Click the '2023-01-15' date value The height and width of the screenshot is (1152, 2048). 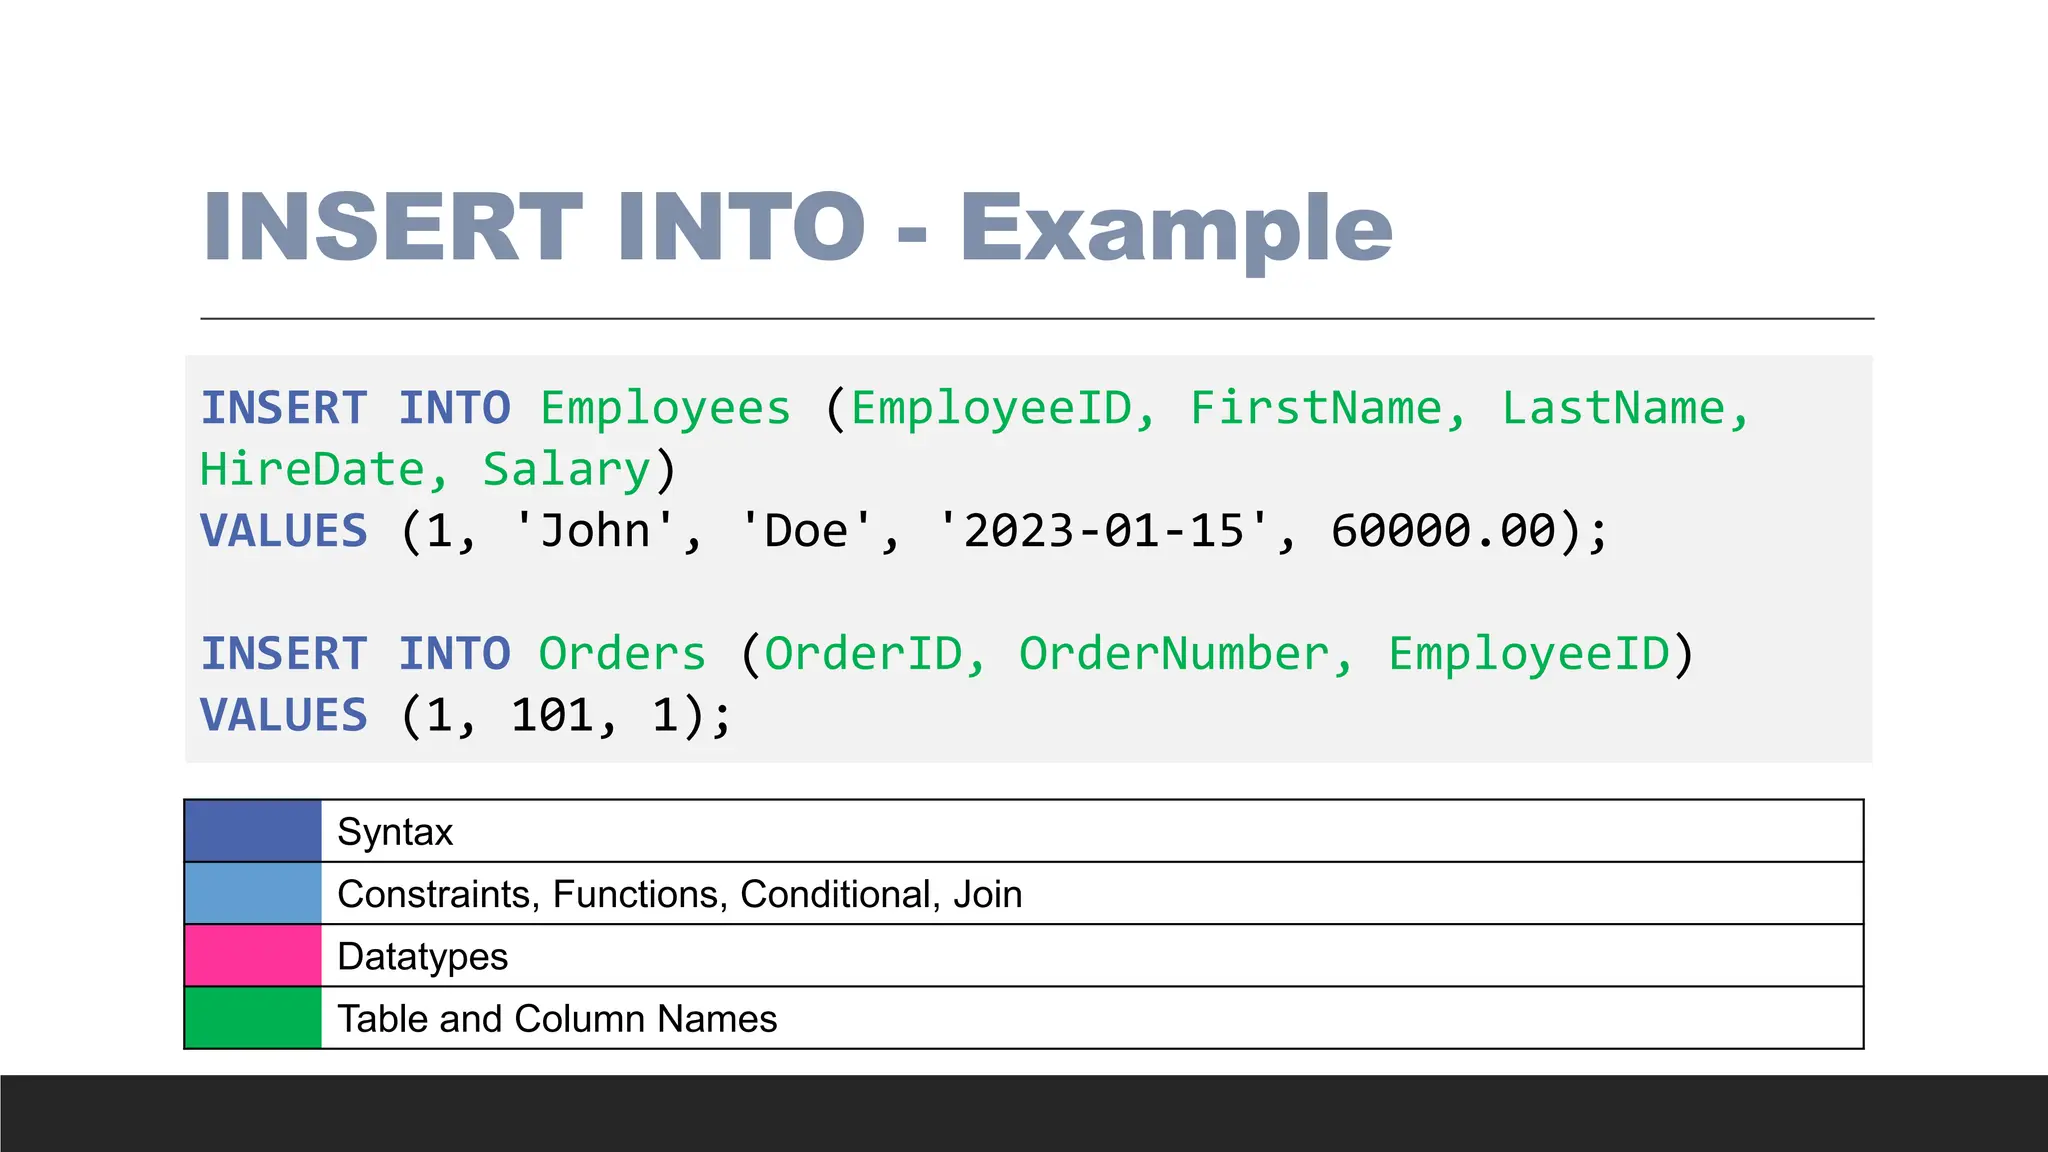point(1104,530)
